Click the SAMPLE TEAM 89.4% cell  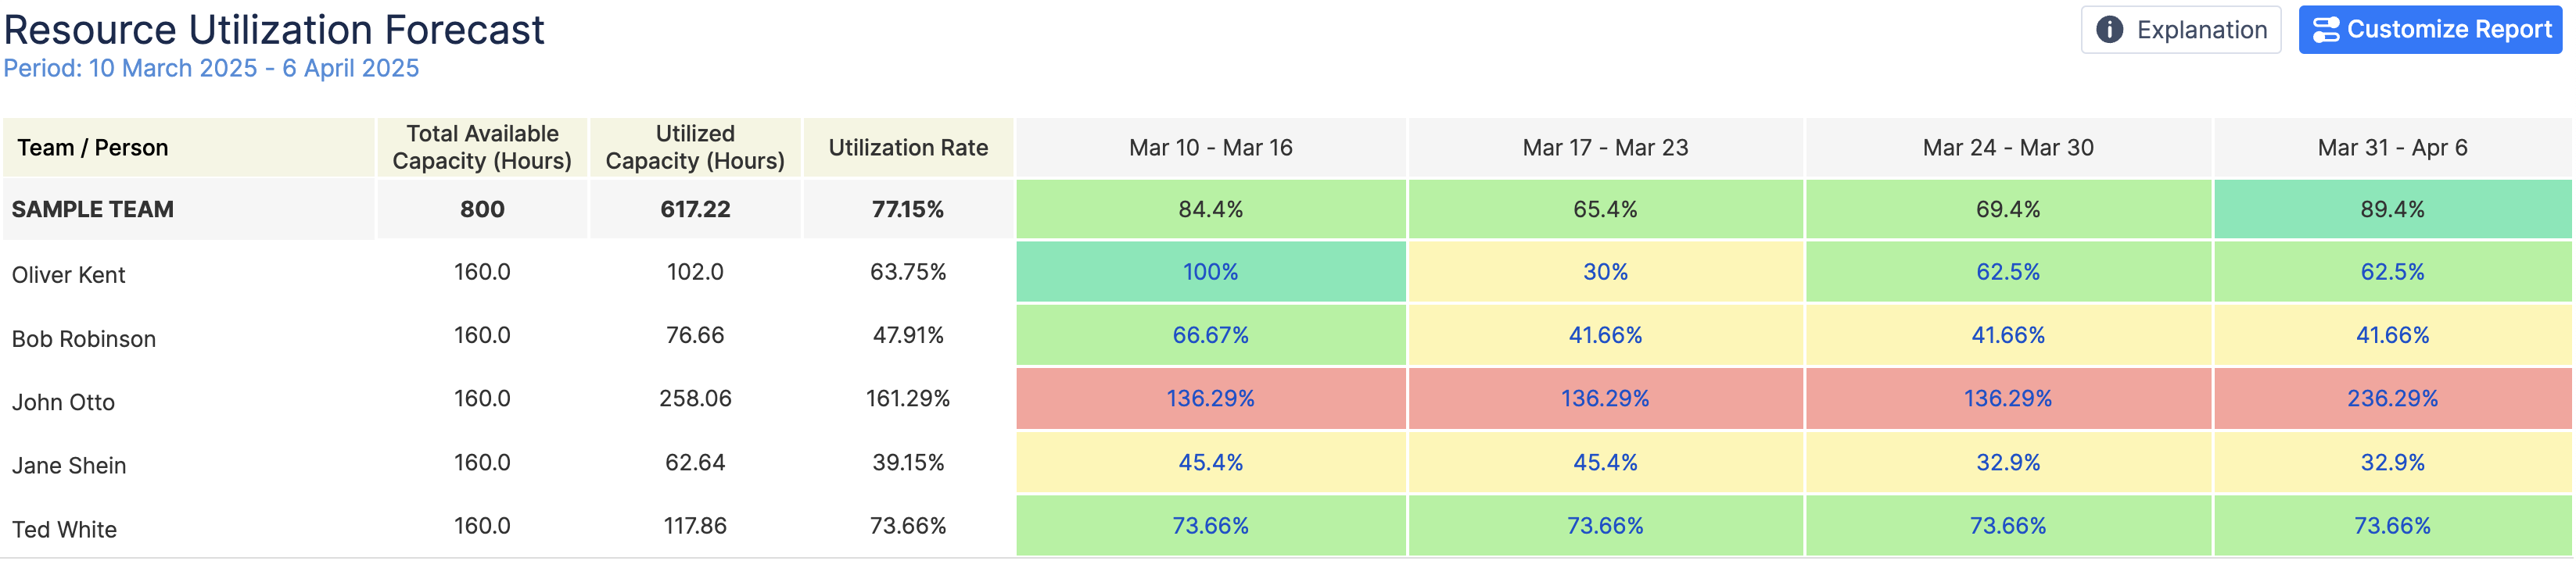(x=2392, y=209)
